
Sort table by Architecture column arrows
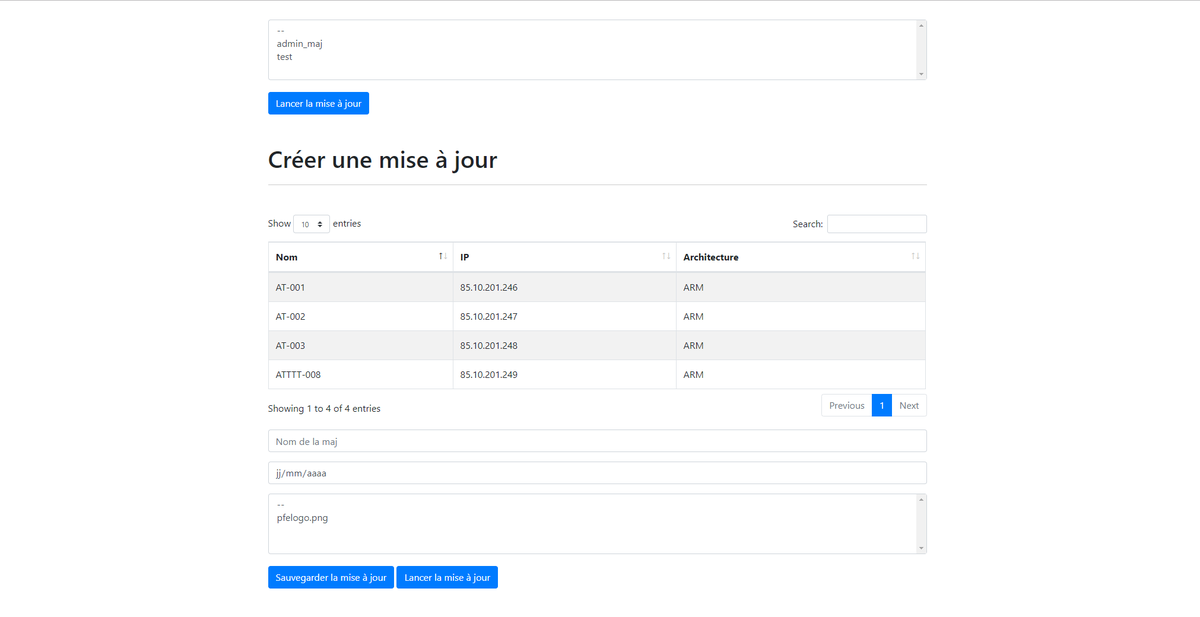click(914, 257)
